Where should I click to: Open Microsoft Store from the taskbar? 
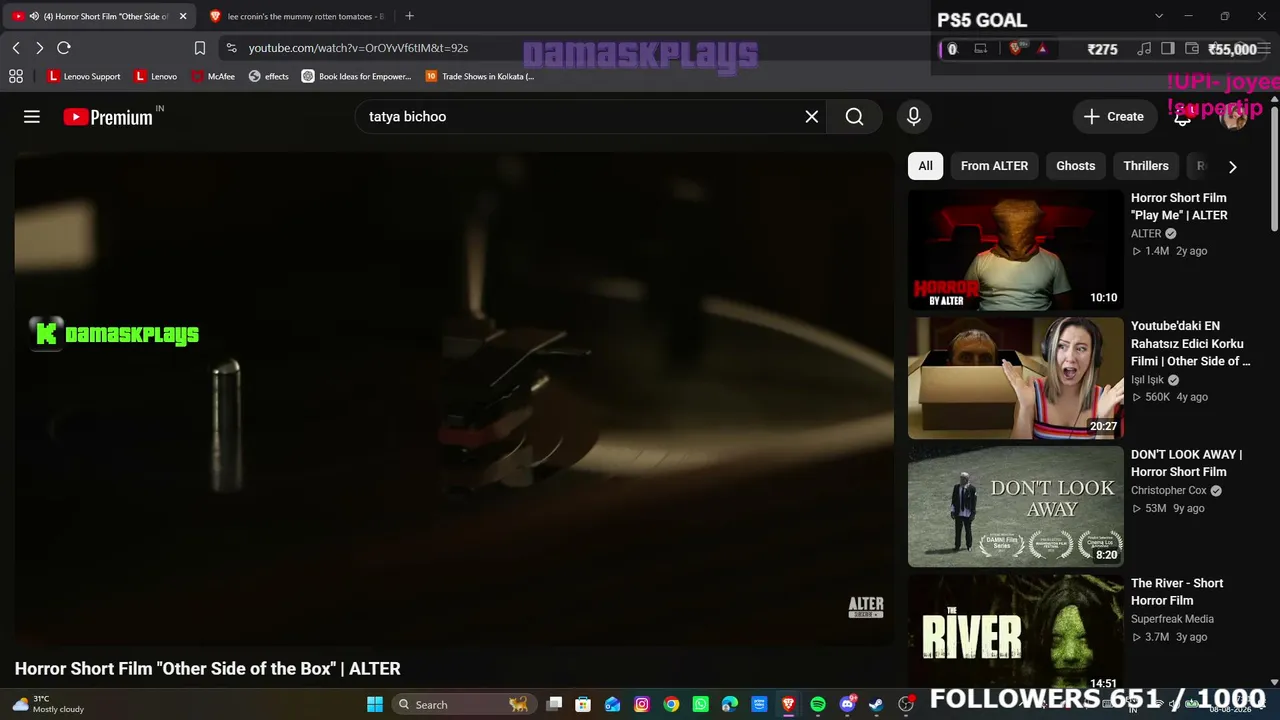pos(583,704)
